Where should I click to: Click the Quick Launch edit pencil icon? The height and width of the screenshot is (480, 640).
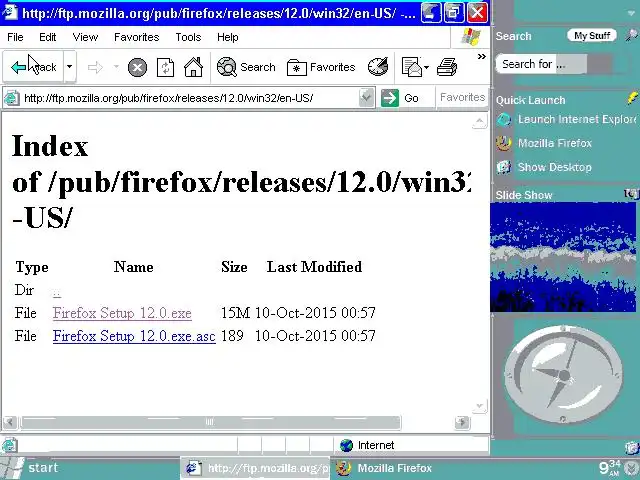click(632, 98)
